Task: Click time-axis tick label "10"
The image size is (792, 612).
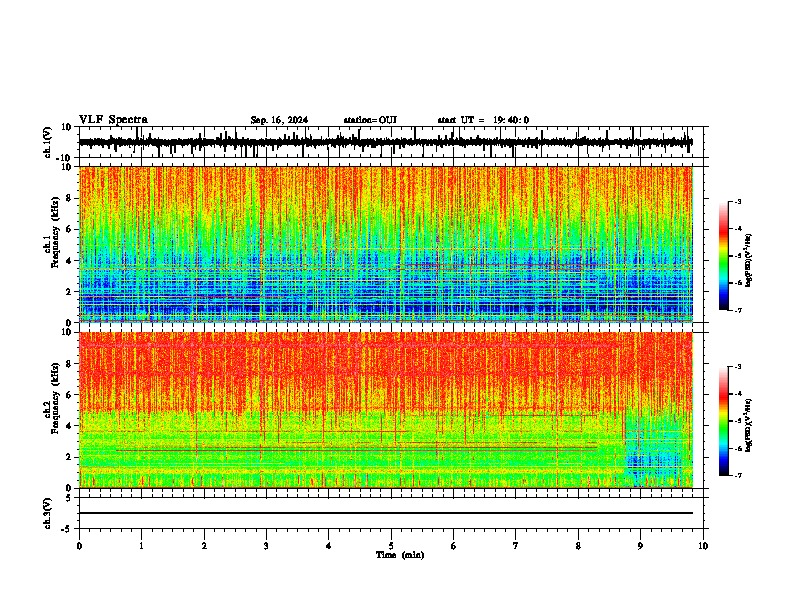Action: (703, 546)
